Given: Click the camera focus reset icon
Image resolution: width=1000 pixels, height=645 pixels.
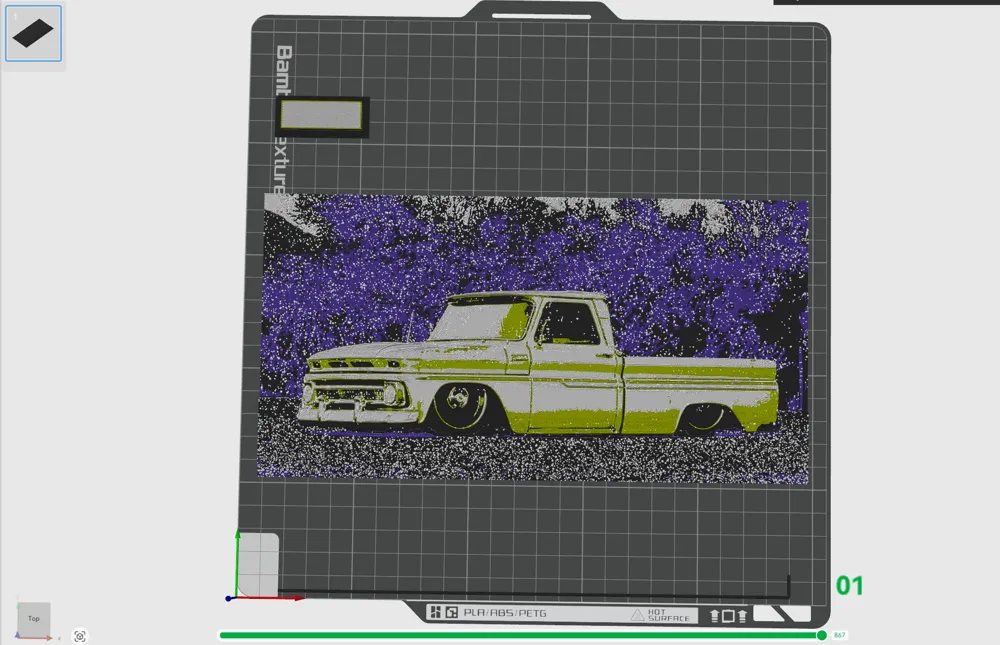Looking at the screenshot, I should [x=80, y=636].
